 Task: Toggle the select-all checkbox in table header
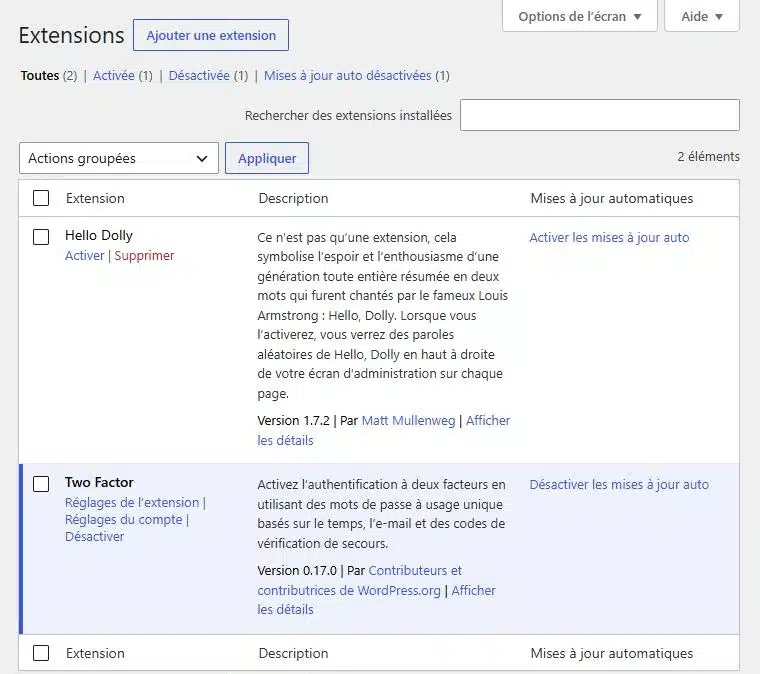click(41, 198)
